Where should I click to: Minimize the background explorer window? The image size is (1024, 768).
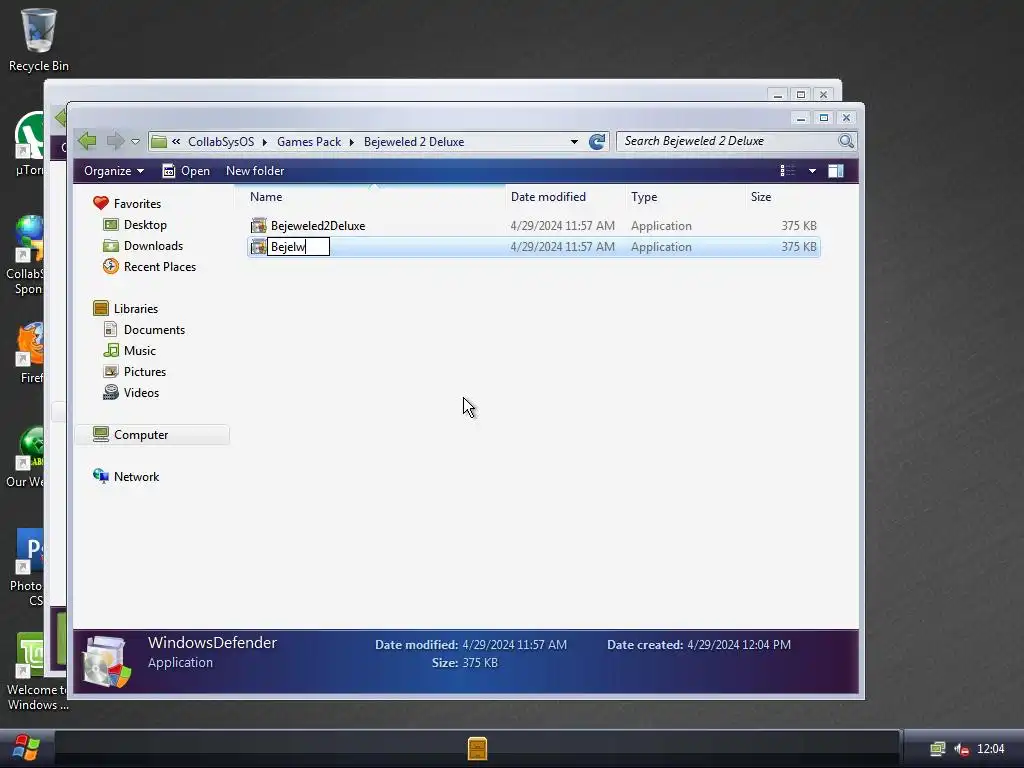pos(778,95)
